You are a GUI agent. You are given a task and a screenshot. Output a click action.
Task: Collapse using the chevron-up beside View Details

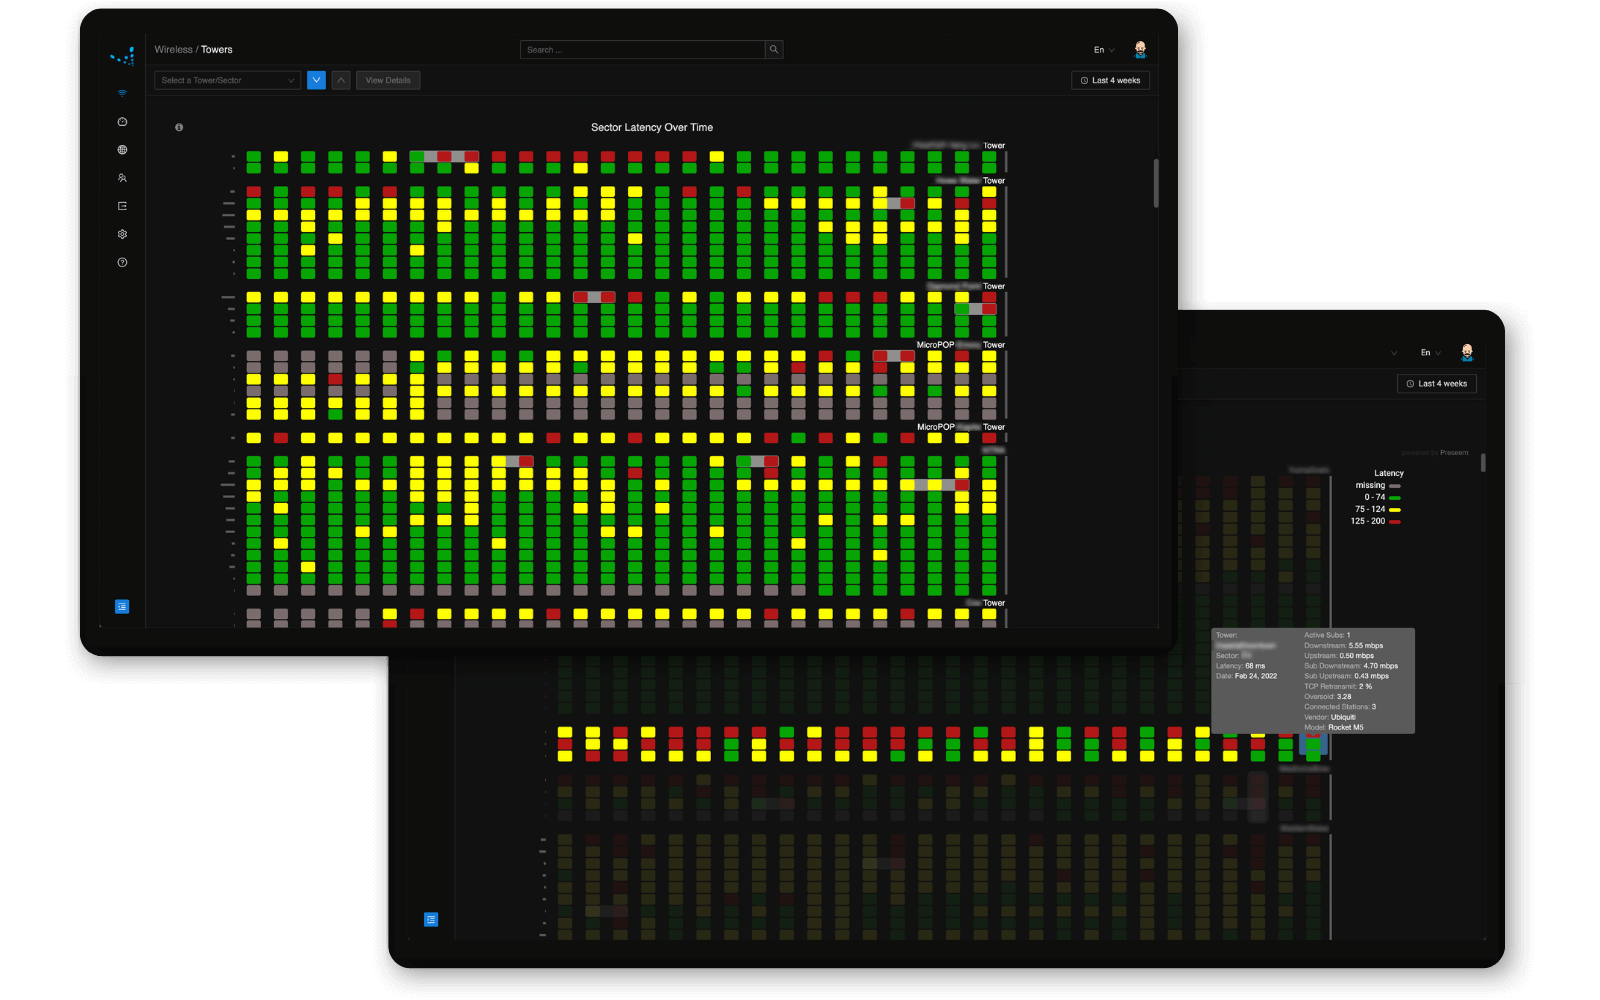(x=341, y=80)
